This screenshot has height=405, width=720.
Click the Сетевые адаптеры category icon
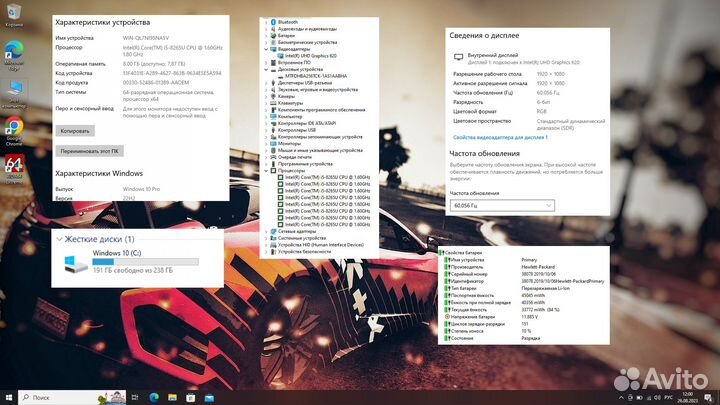(x=273, y=231)
